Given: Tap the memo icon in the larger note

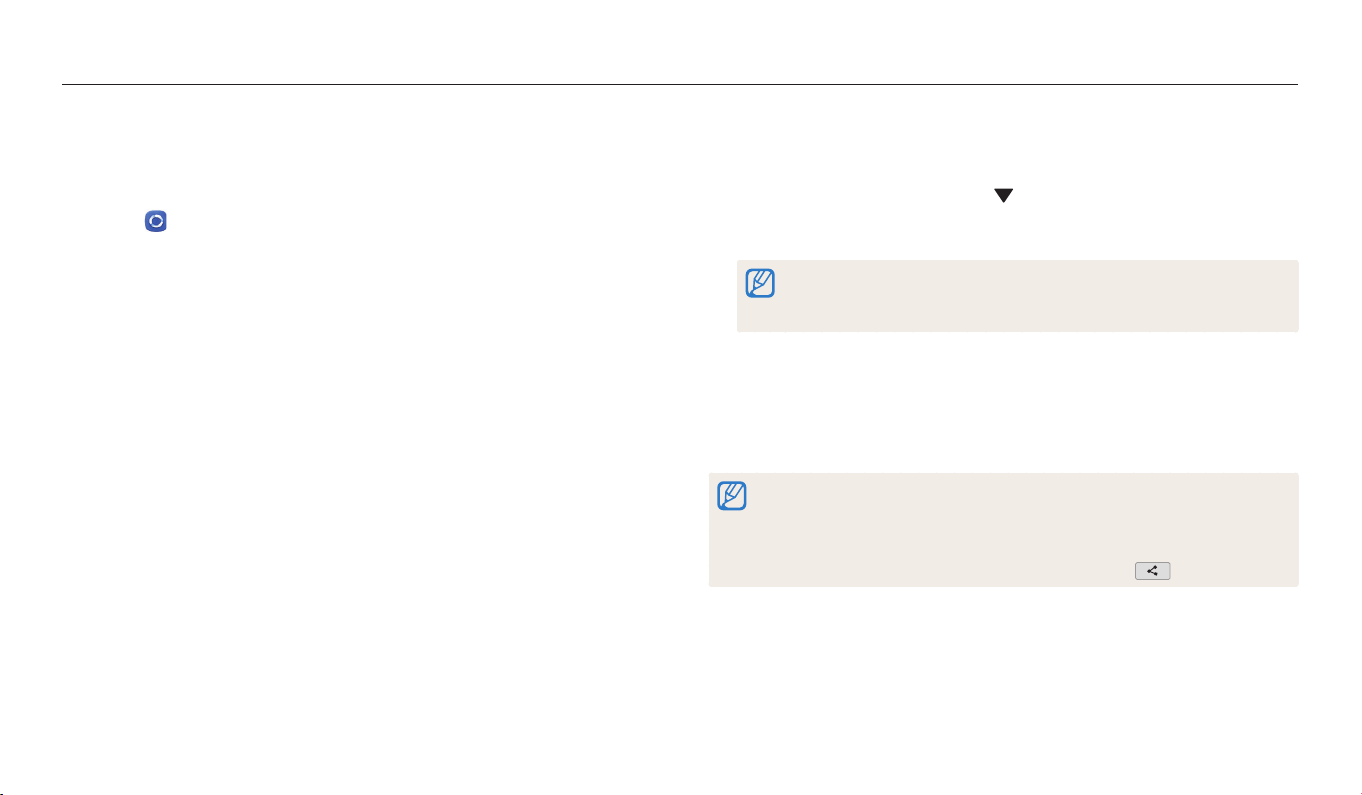Looking at the screenshot, I should [733, 496].
